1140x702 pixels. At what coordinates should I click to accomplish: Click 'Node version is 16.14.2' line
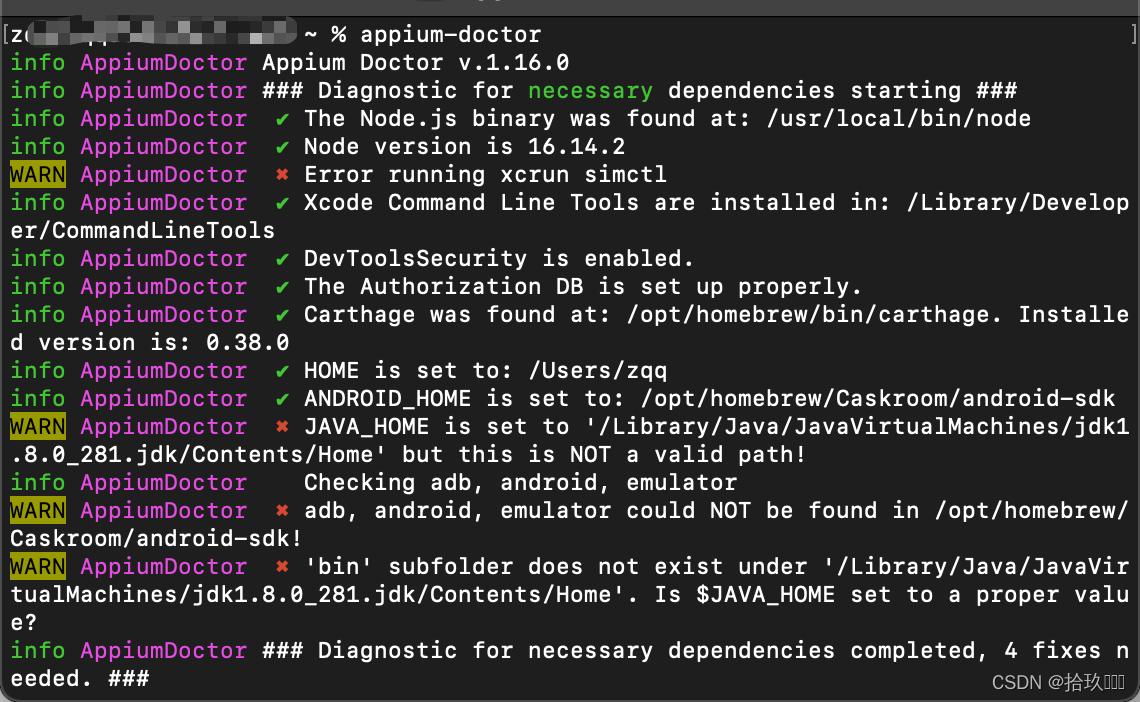[465, 147]
